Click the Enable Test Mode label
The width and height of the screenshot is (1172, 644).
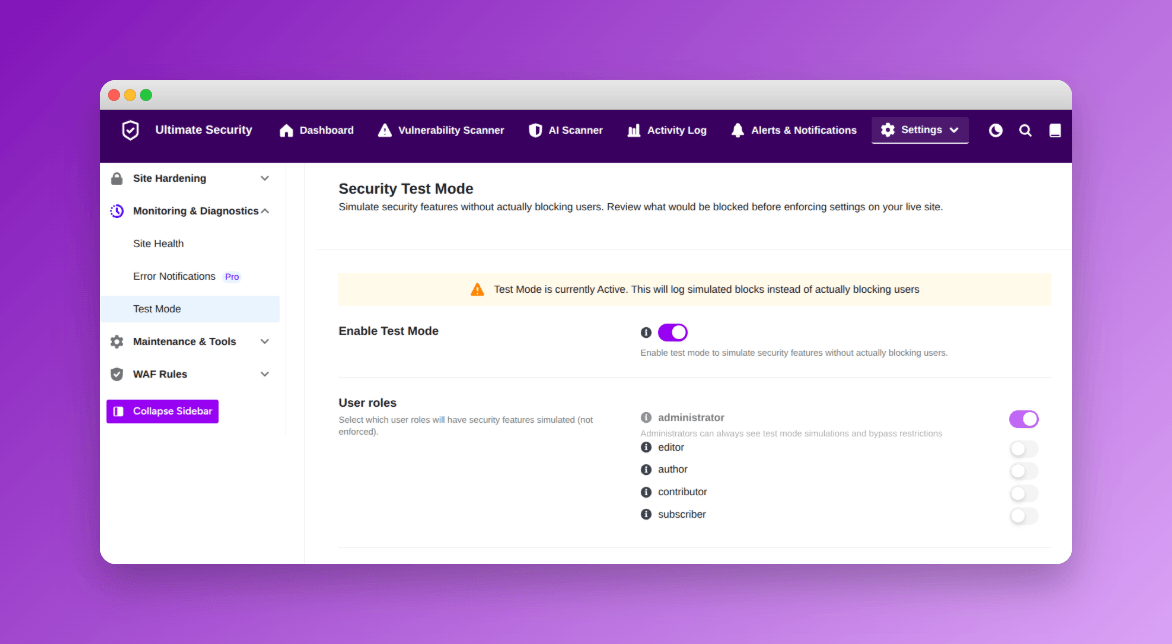pyautogui.click(x=389, y=331)
